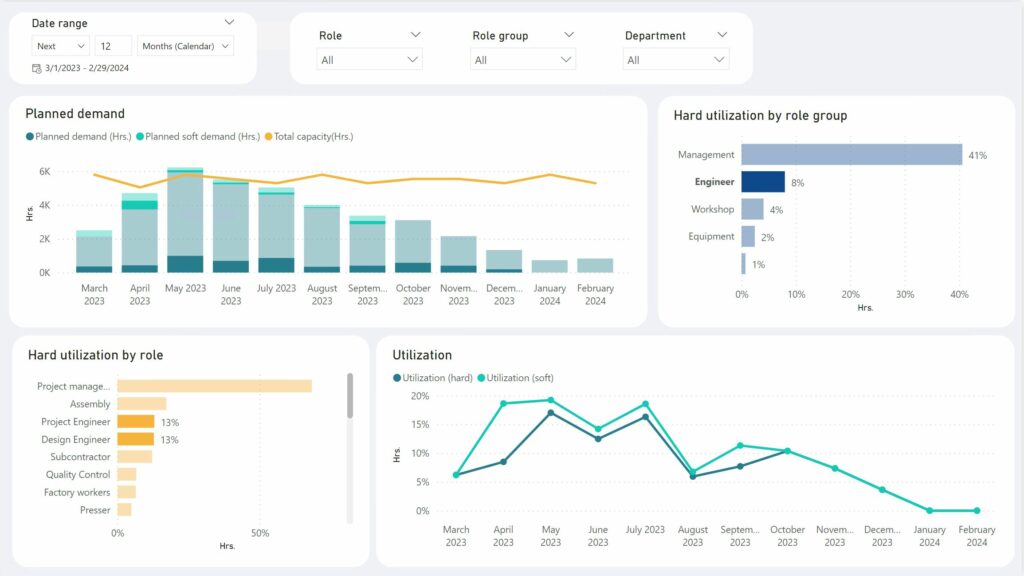Click the "12" months input field

tap(113, 45)
